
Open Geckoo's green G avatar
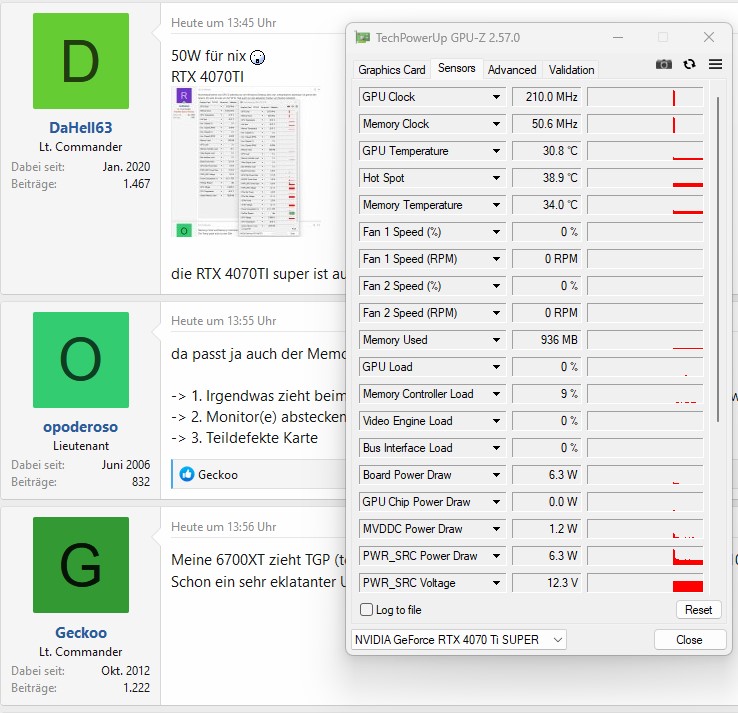point(81,565)
